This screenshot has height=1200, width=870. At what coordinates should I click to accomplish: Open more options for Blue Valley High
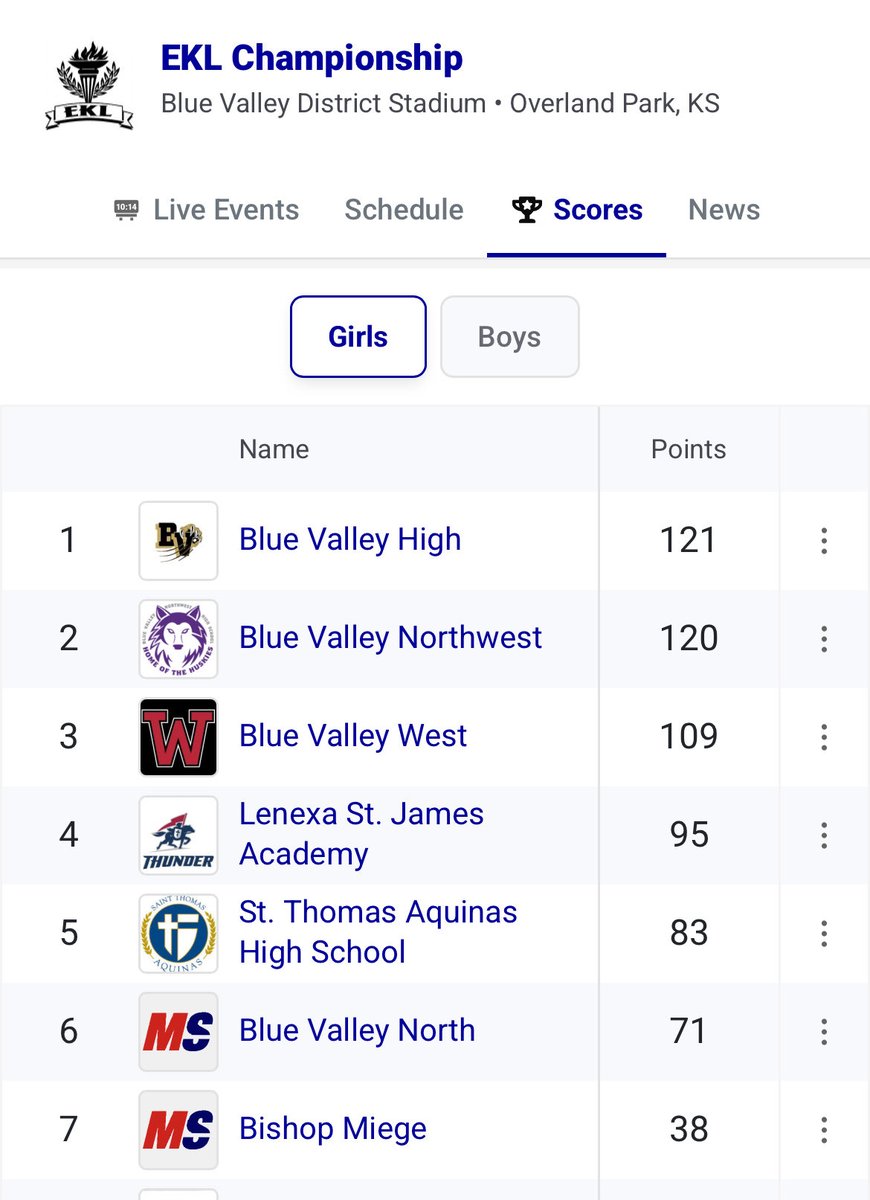824,540
